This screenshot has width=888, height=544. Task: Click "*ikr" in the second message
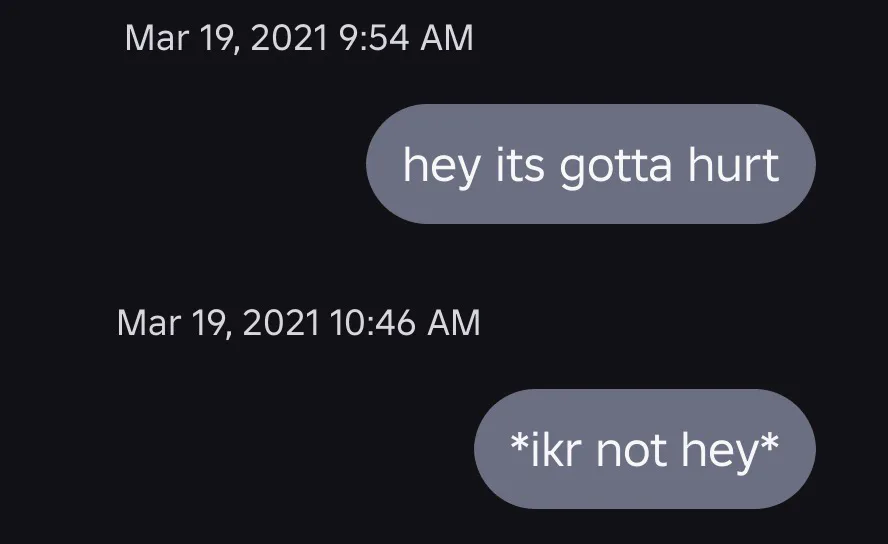546,450
